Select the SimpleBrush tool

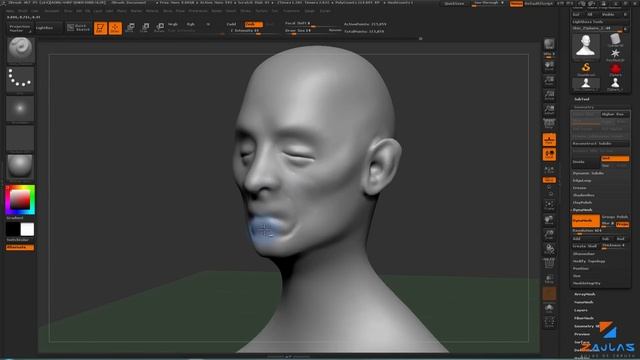coord(586,69)
